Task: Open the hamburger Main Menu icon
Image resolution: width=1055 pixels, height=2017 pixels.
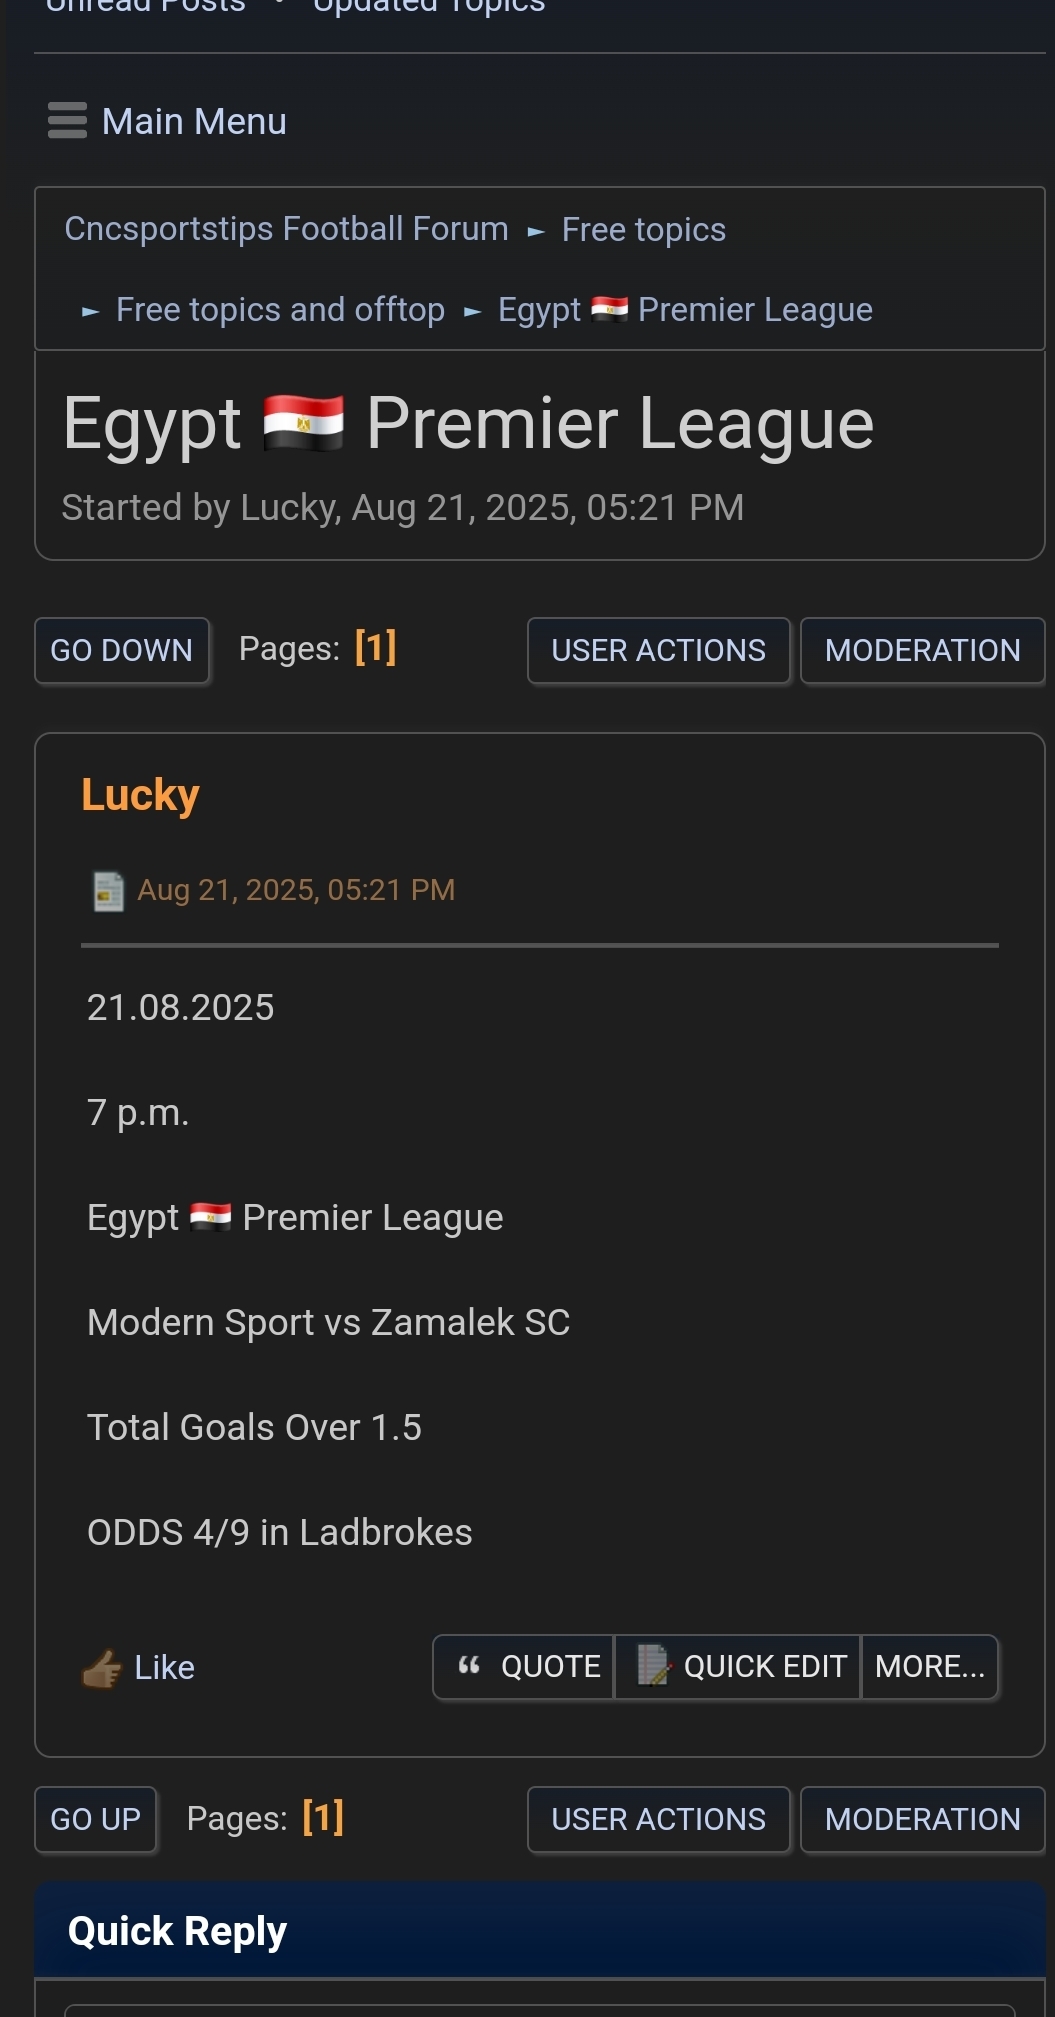Action: click(x=67, y=121)
